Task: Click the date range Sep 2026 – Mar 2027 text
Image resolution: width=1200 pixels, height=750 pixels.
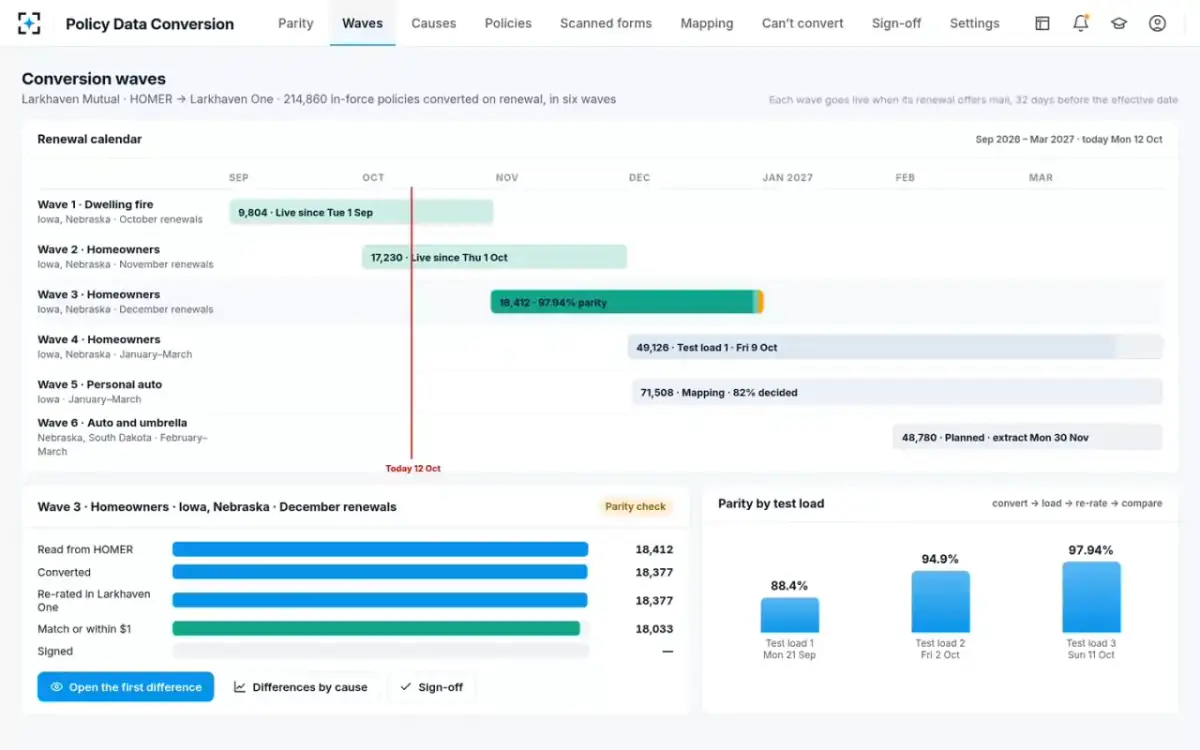Action: (x=1026, y=139)
